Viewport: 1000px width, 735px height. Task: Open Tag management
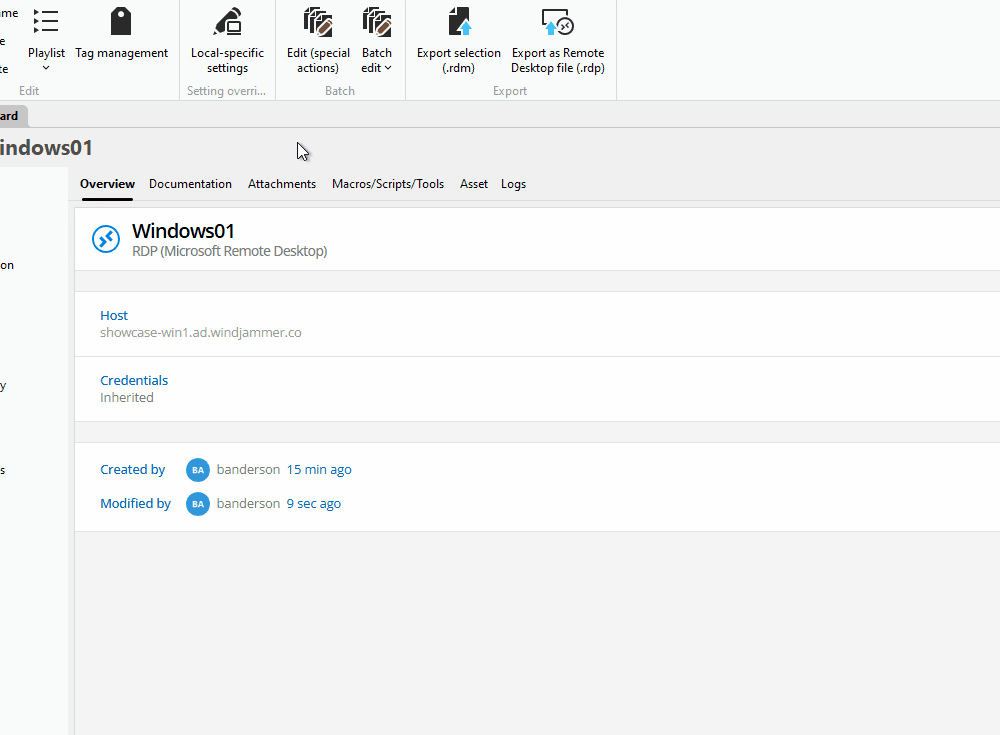pos(121,35)
